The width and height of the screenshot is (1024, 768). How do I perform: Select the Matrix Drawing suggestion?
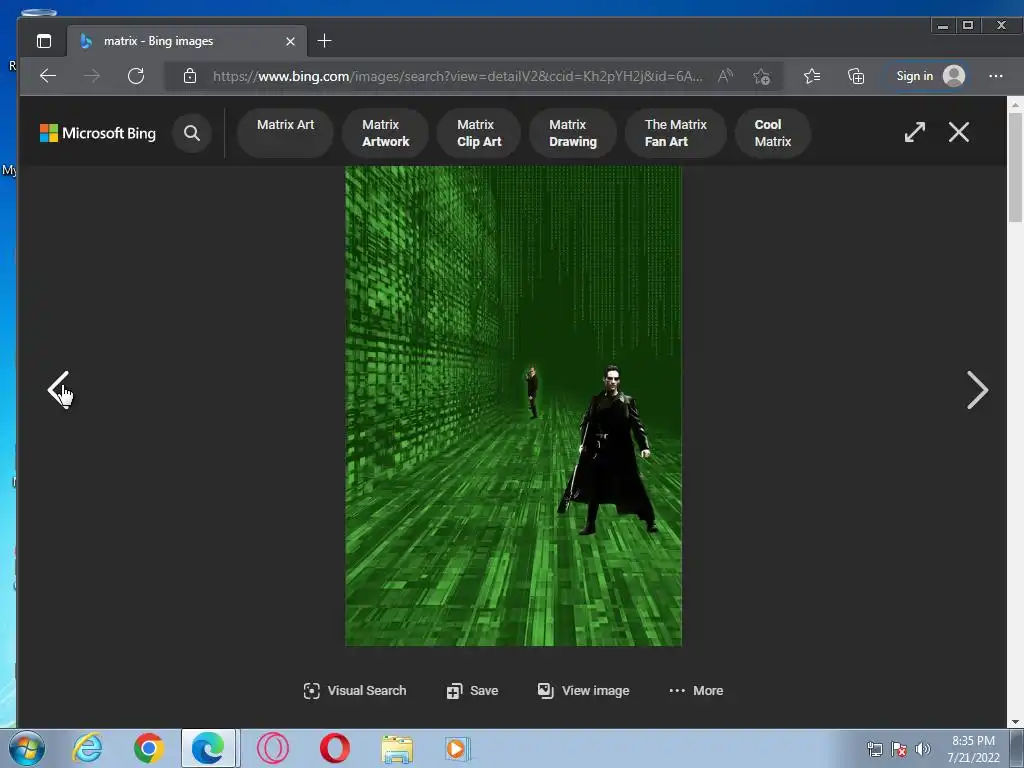click(x=573, y=133)
